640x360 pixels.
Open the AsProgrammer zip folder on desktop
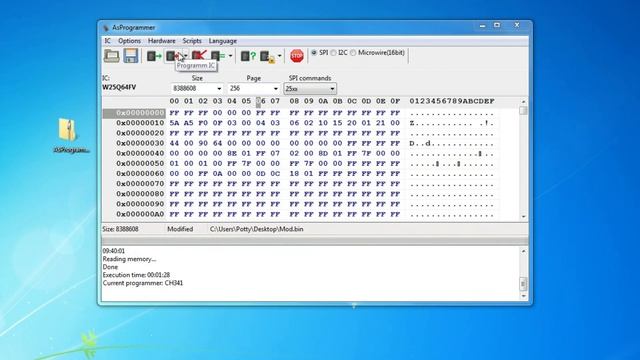(x=68, y=130)
